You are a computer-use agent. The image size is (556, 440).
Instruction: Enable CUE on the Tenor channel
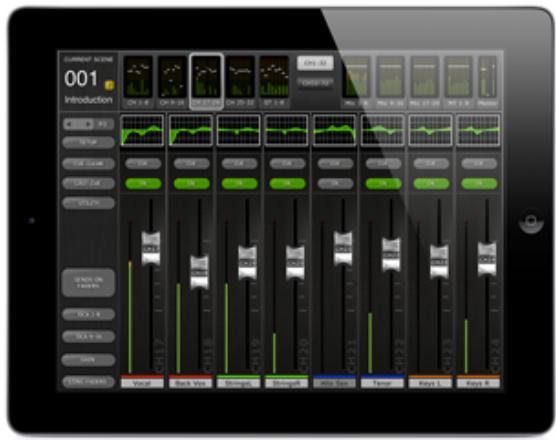383,163
